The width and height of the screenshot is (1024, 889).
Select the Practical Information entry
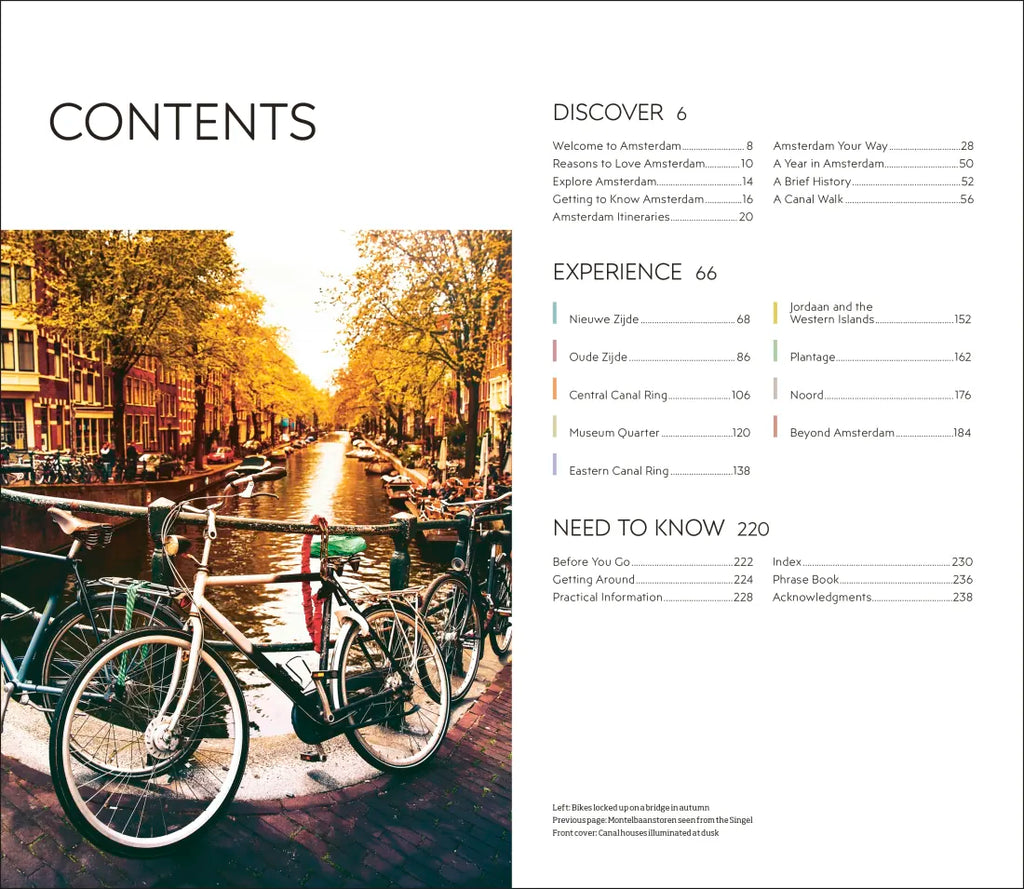click(607, 598)
